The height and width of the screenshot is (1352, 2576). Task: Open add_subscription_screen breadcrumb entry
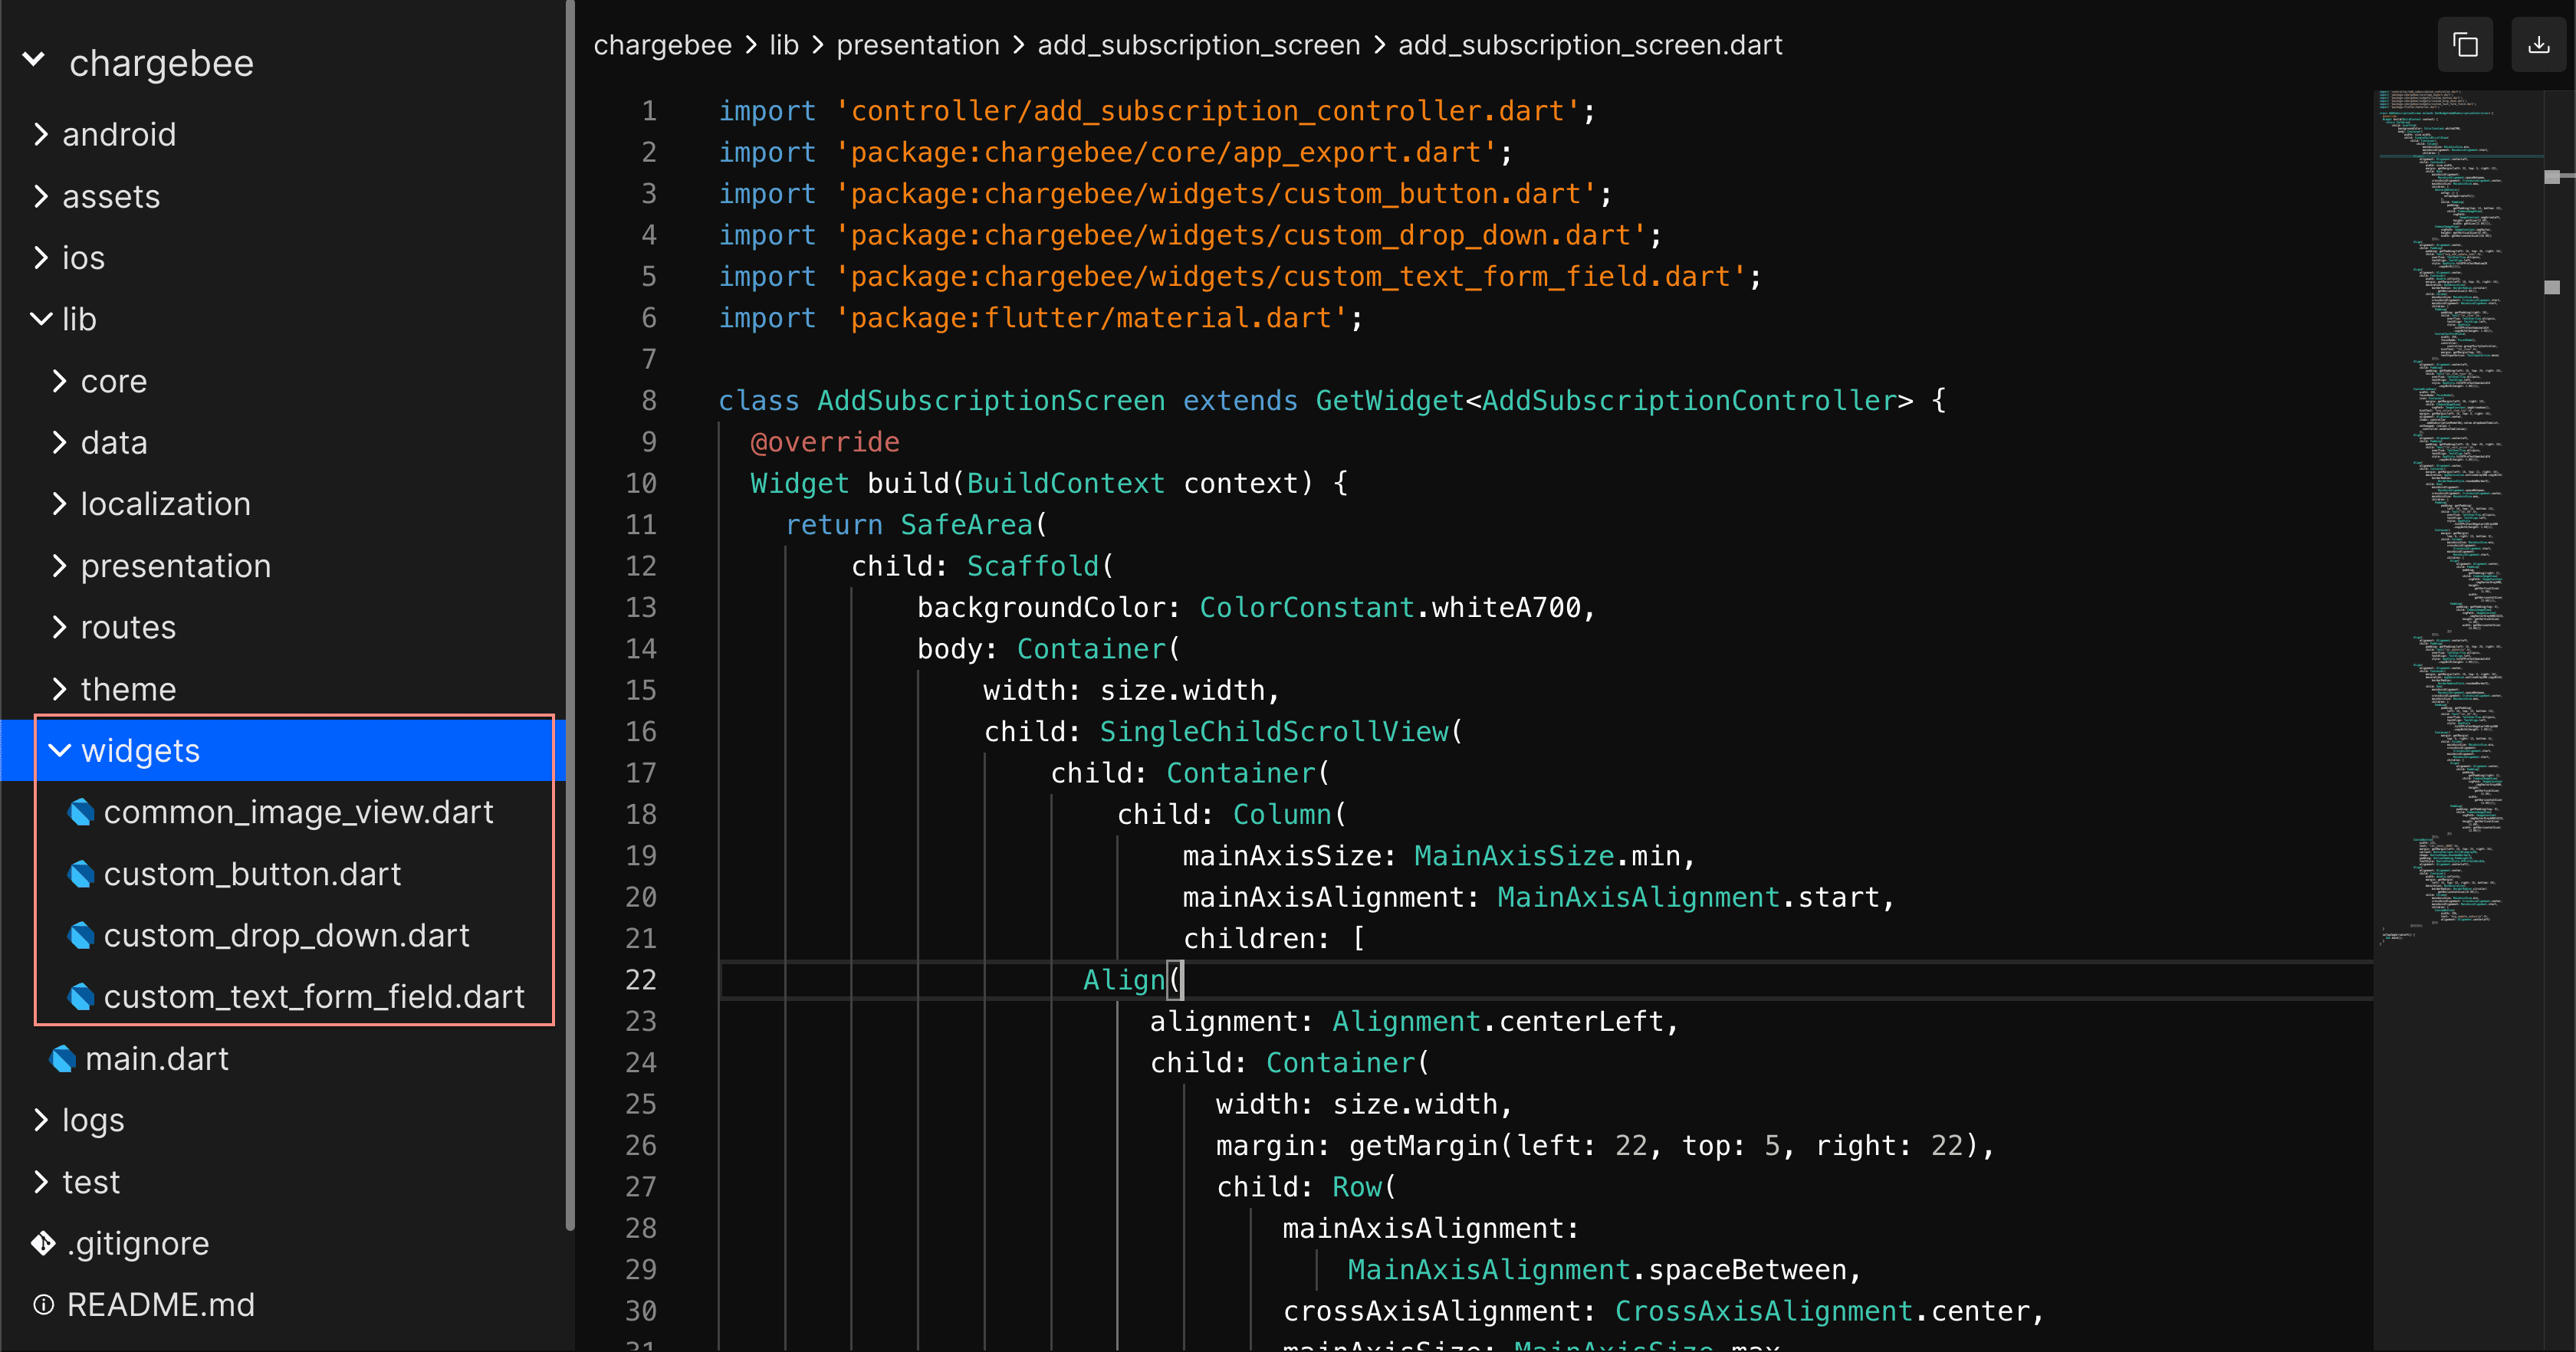tap(1197, 44)
